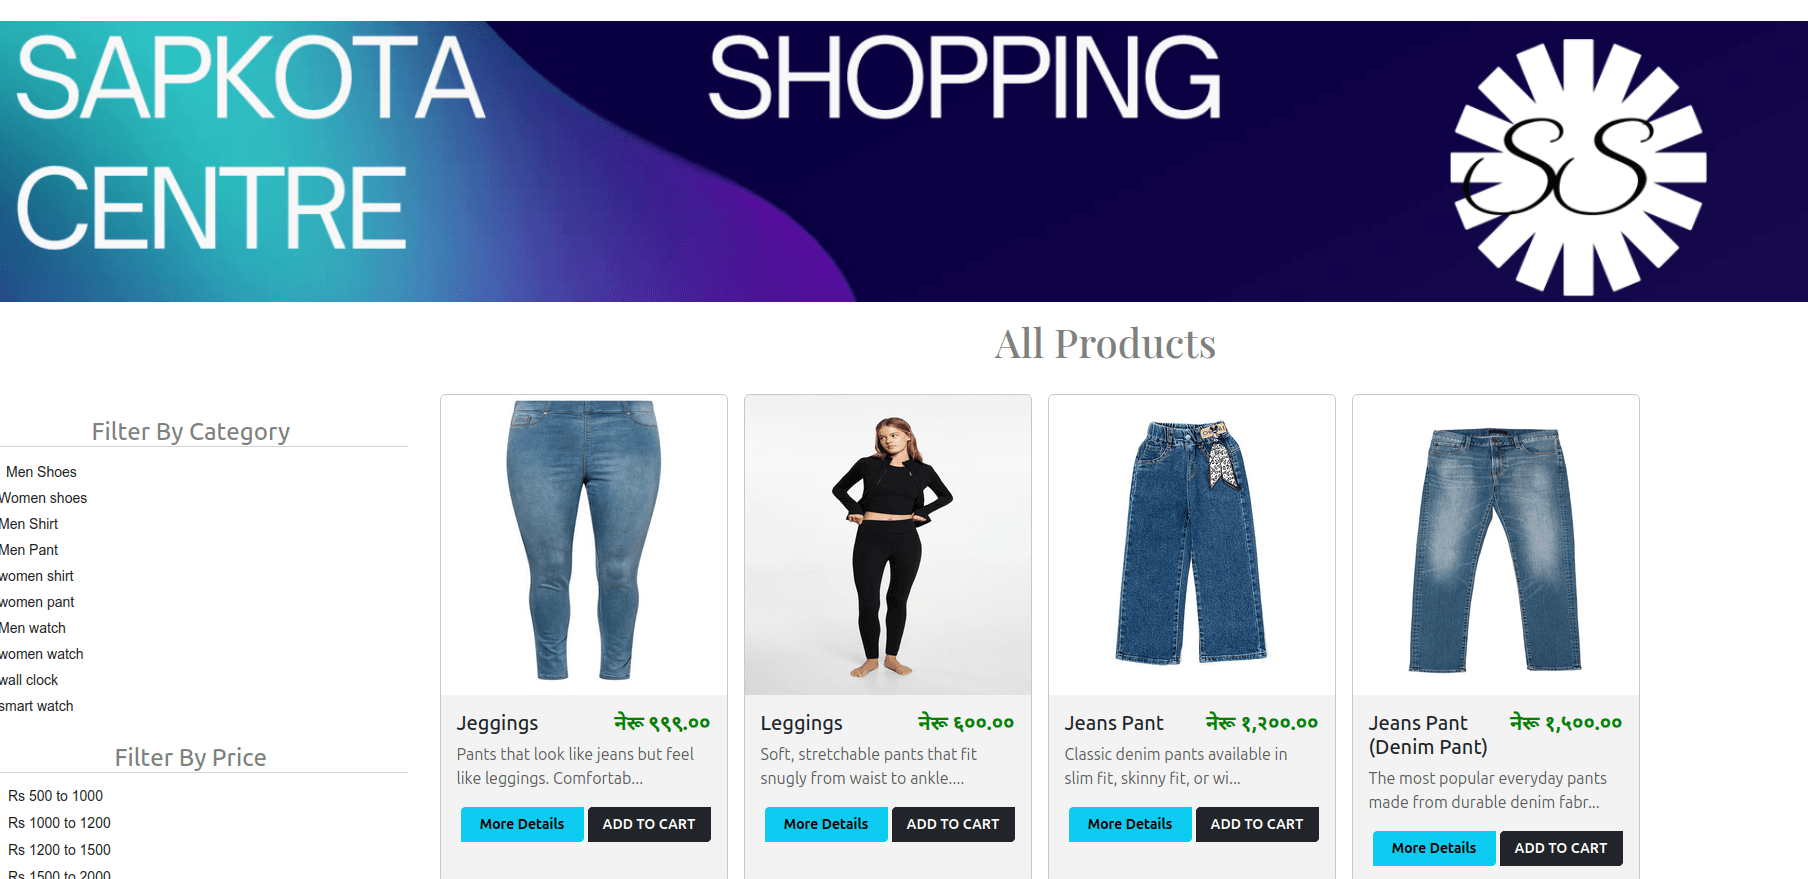Enable the smart watch category filter
This screenshot has width=1808, height=879.
37,706
